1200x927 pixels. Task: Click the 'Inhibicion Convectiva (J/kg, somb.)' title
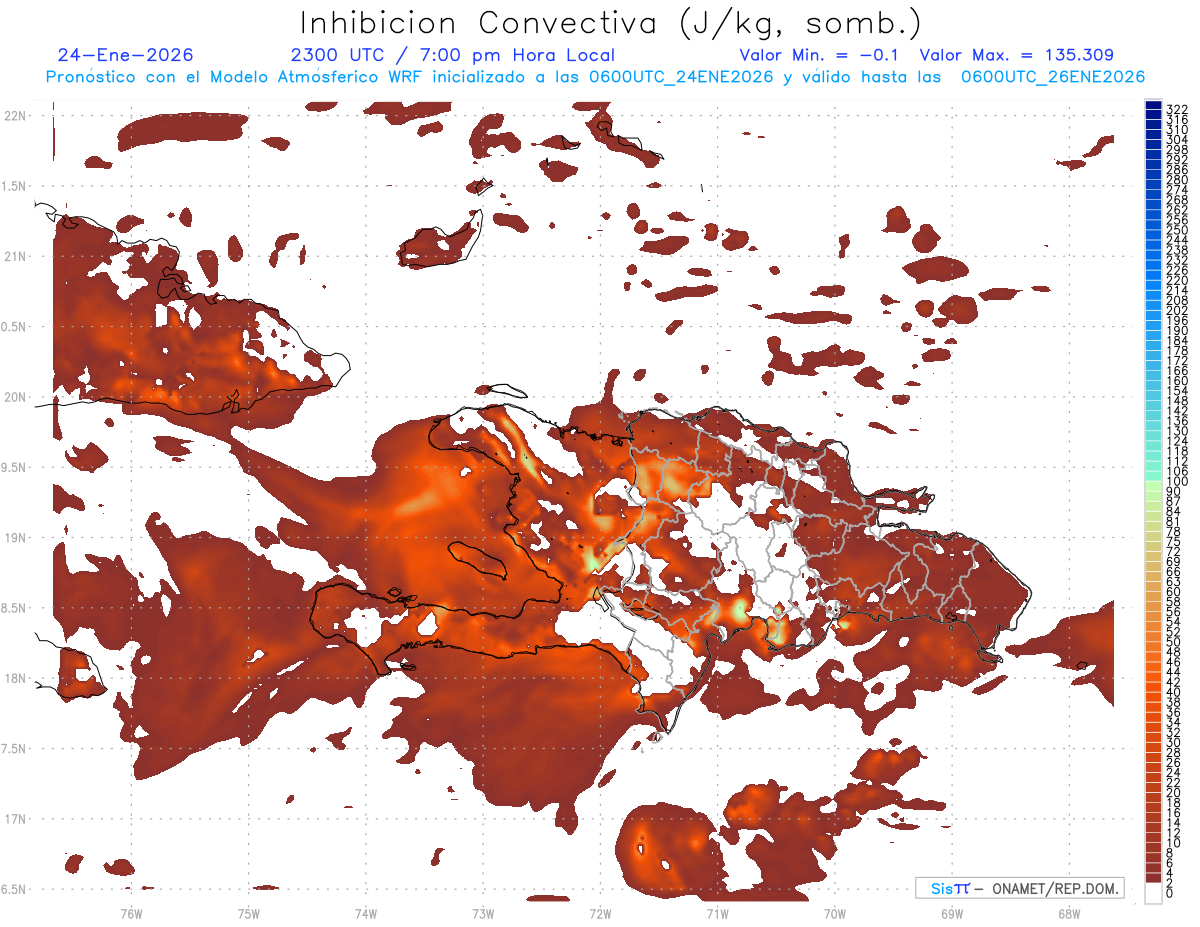(610, 23)
